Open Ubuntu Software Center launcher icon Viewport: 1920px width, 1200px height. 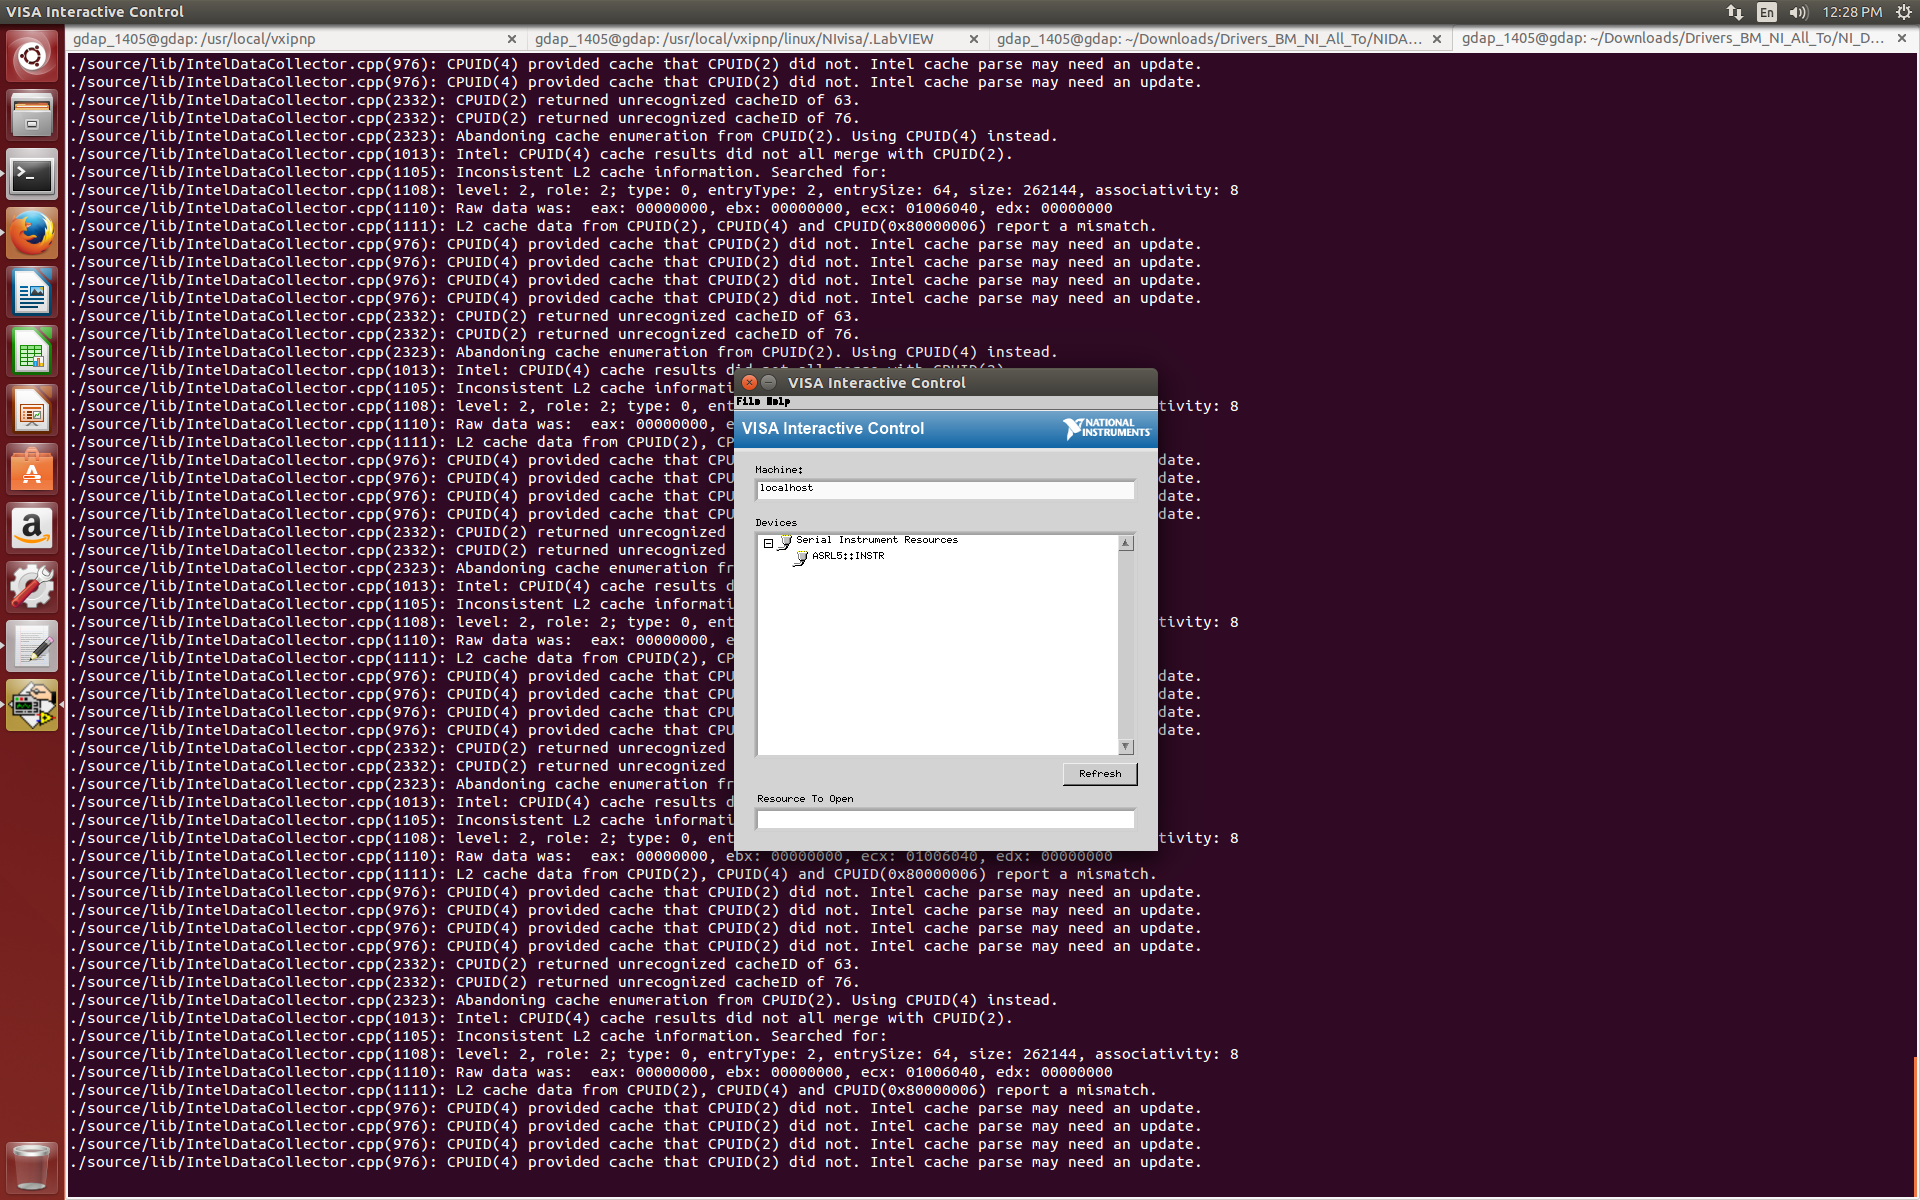[32, 470]
